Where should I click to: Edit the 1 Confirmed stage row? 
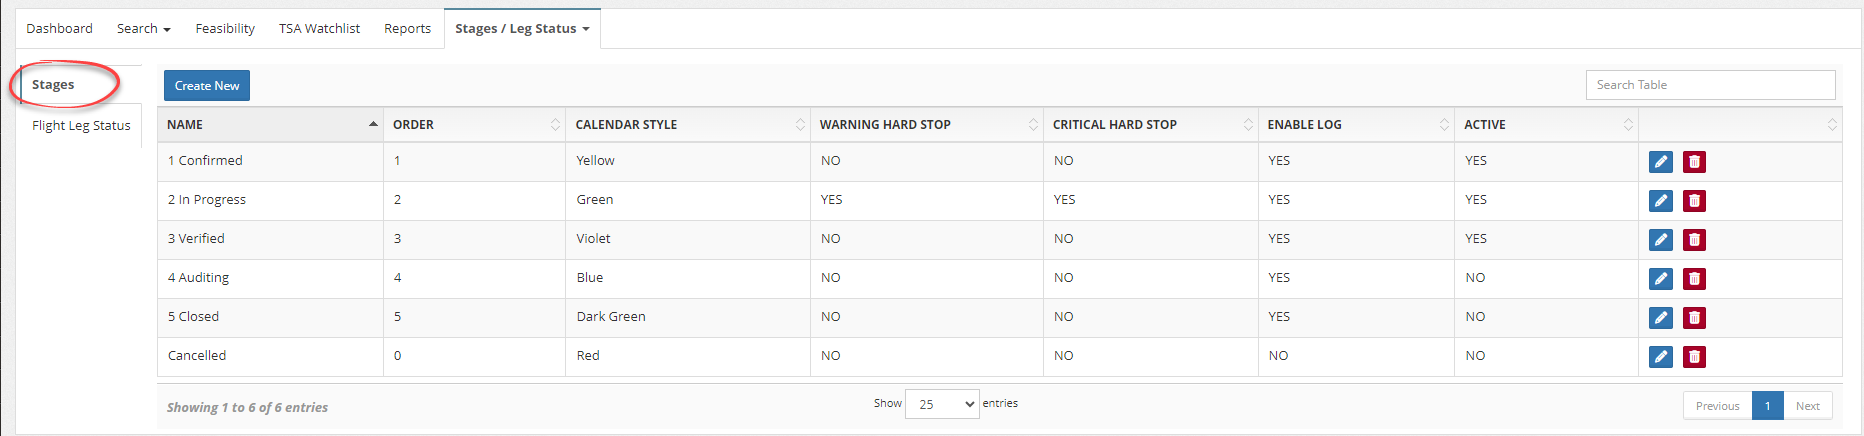(x=1661, y=162)
